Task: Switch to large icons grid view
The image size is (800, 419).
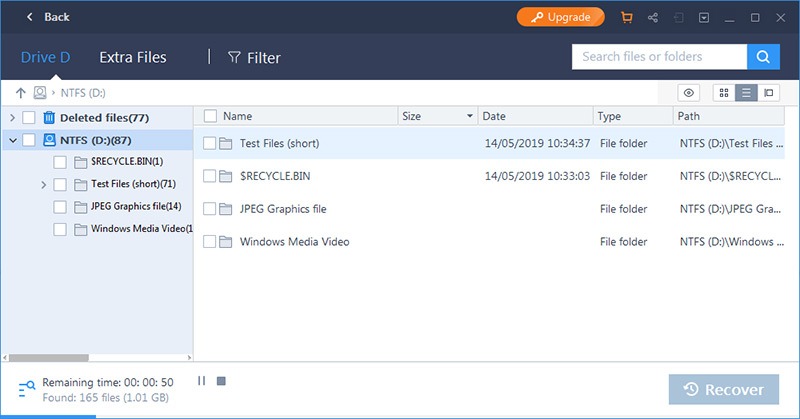Action: [724, 93]
